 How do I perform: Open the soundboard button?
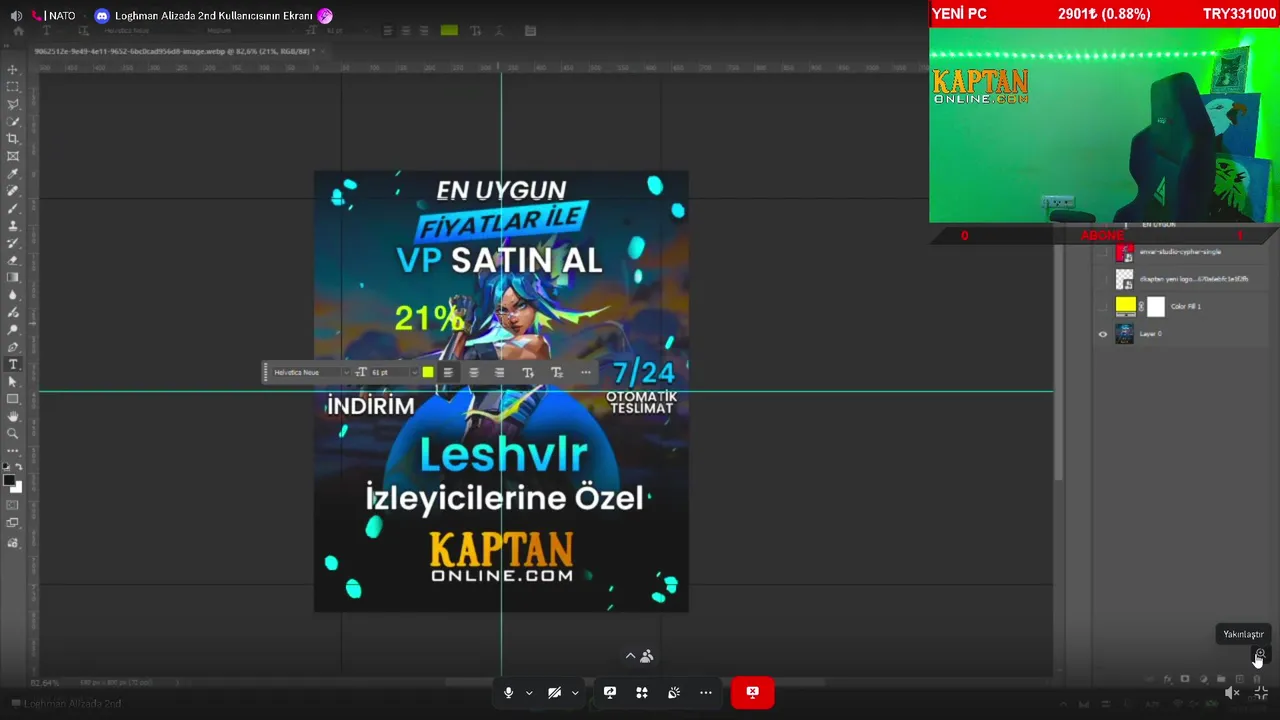tap(674, 692)
